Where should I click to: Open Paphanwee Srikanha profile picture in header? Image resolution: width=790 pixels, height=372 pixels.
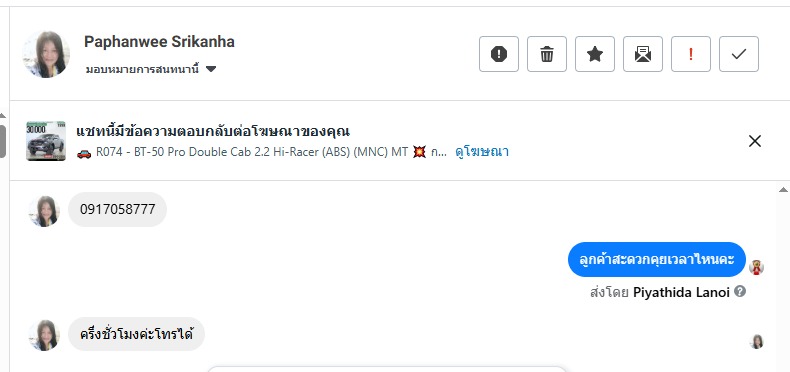(x=46, y=54)
